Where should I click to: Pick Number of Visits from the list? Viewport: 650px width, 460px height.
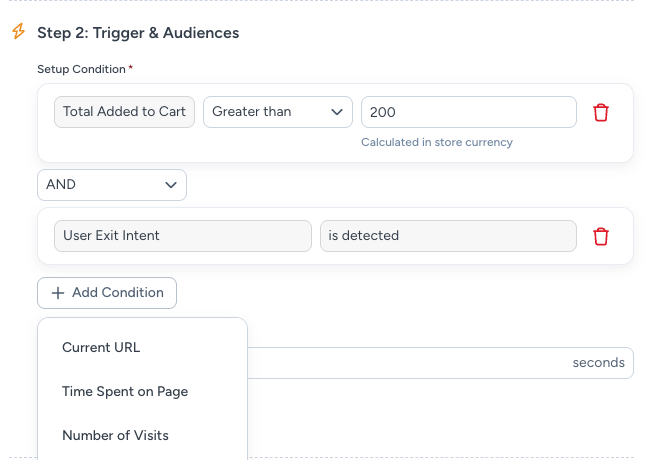115,435
